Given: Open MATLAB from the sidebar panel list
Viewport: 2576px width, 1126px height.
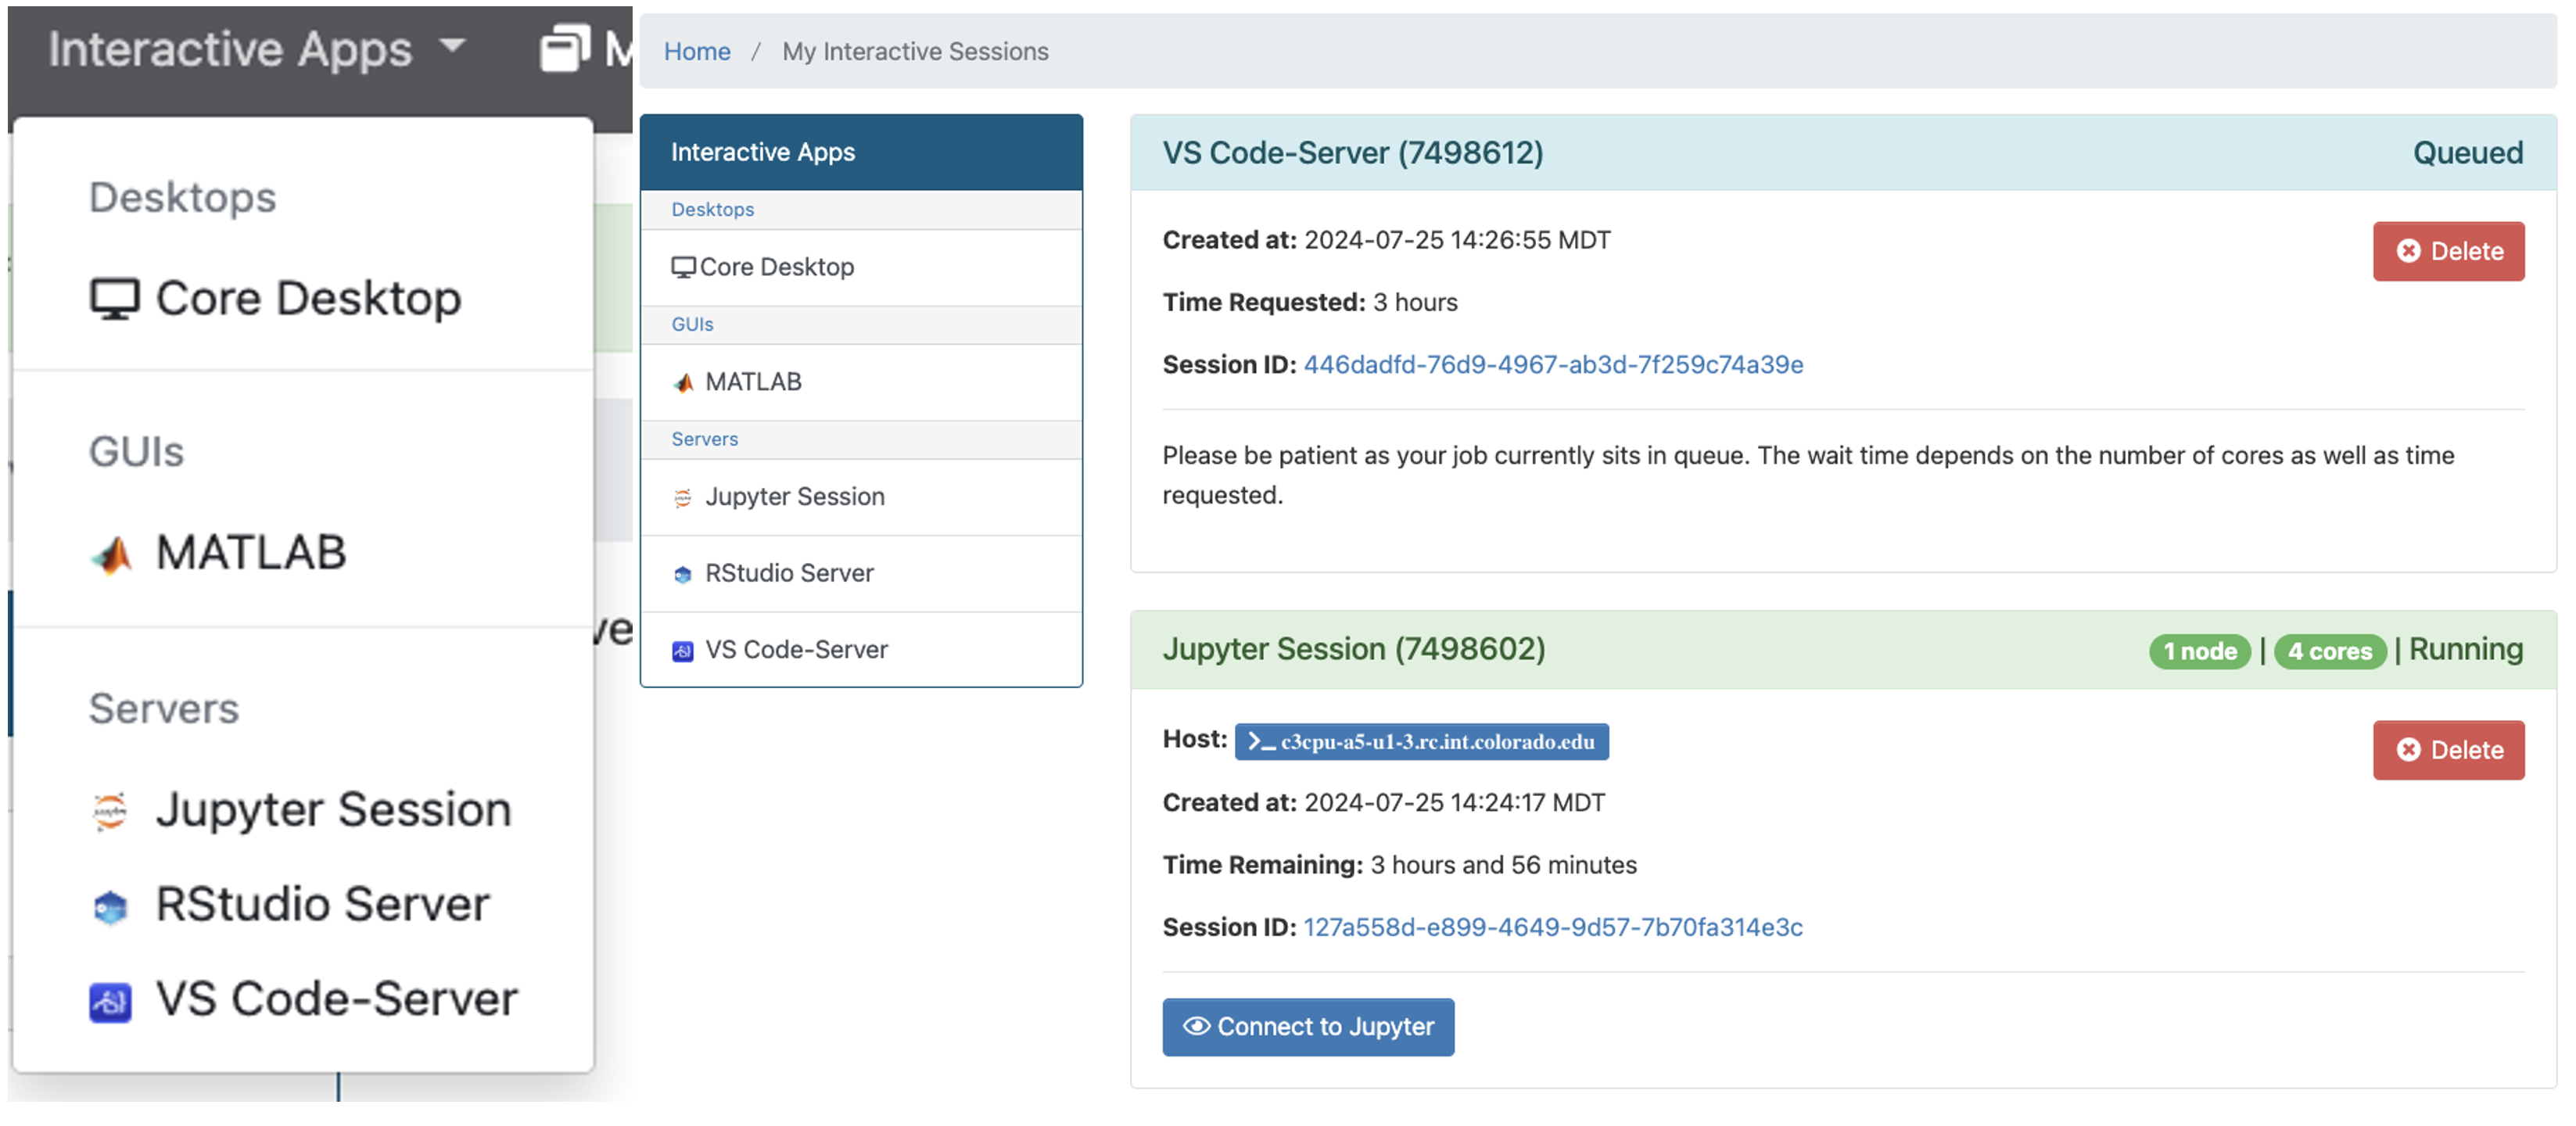Looking at the screenshot, I should [x=861, y=382].
